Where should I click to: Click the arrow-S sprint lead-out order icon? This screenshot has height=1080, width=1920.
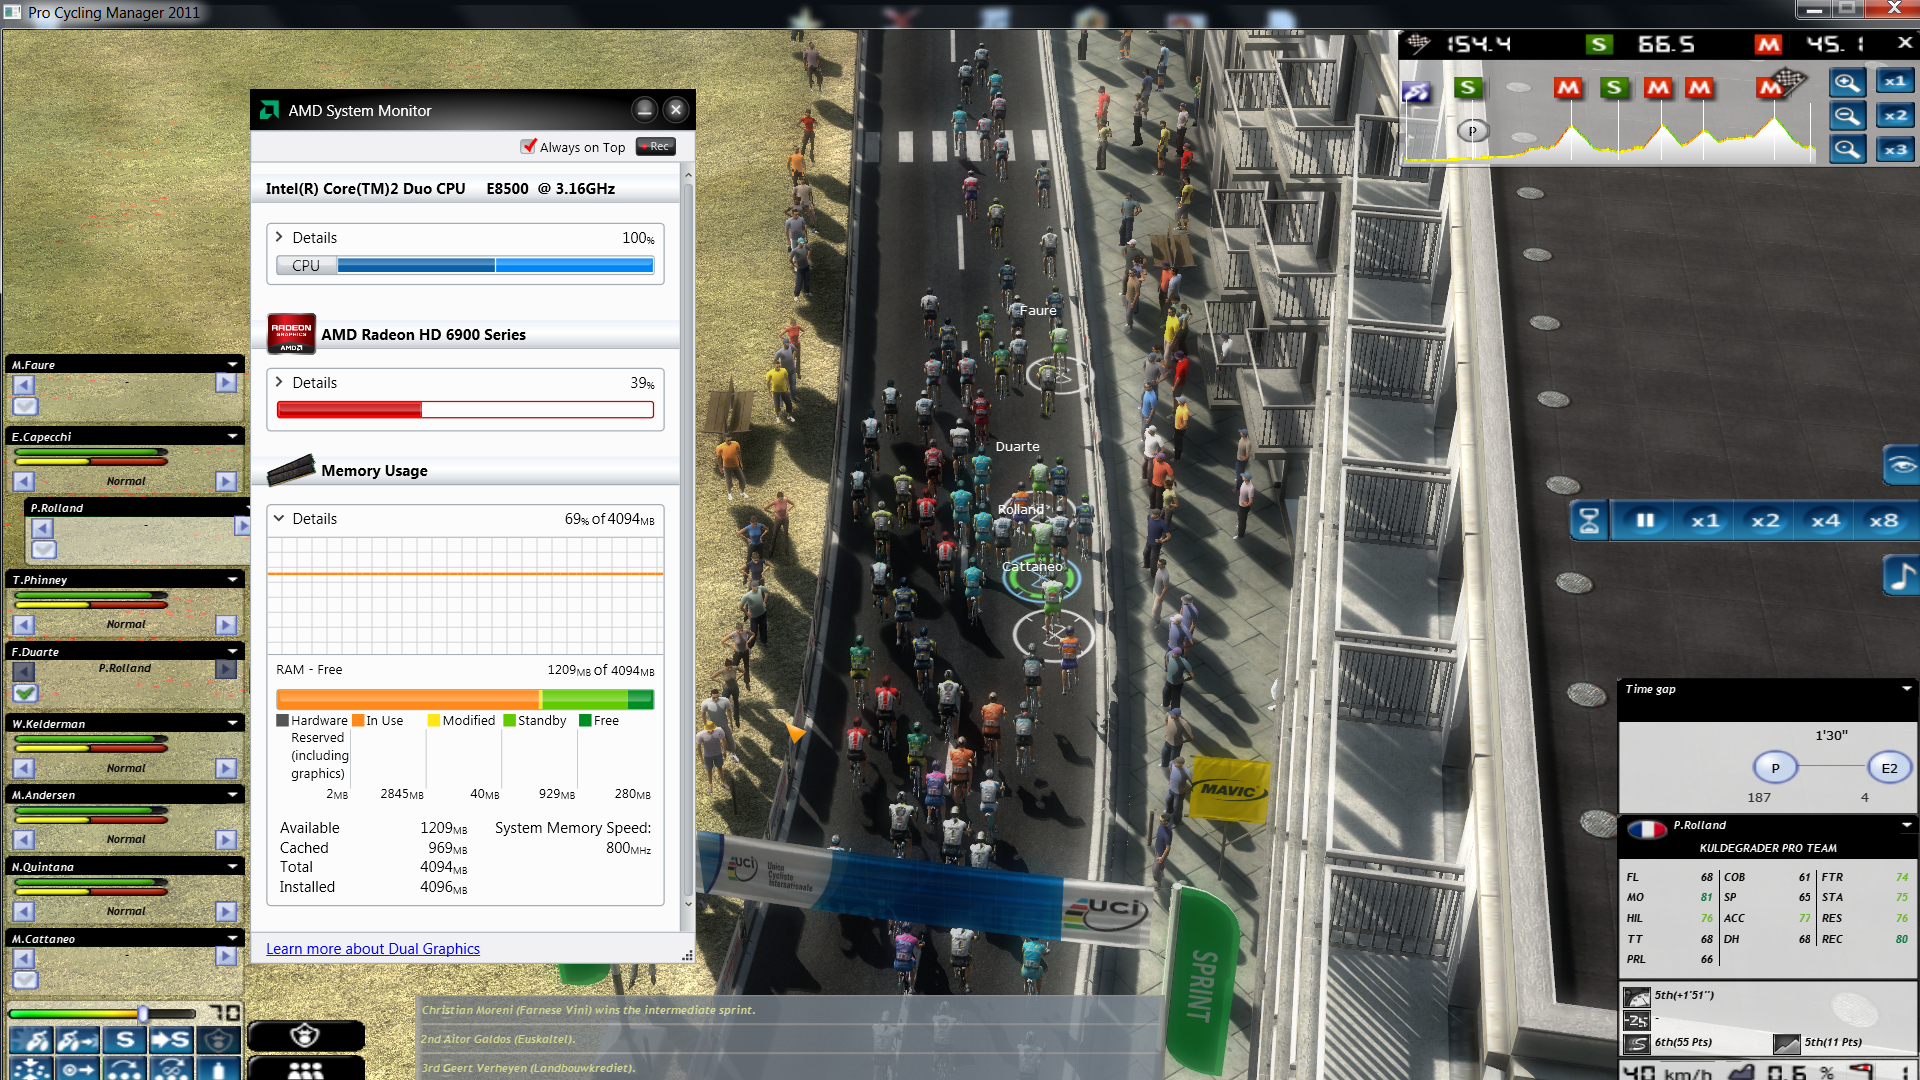(x=171, y=1040)
